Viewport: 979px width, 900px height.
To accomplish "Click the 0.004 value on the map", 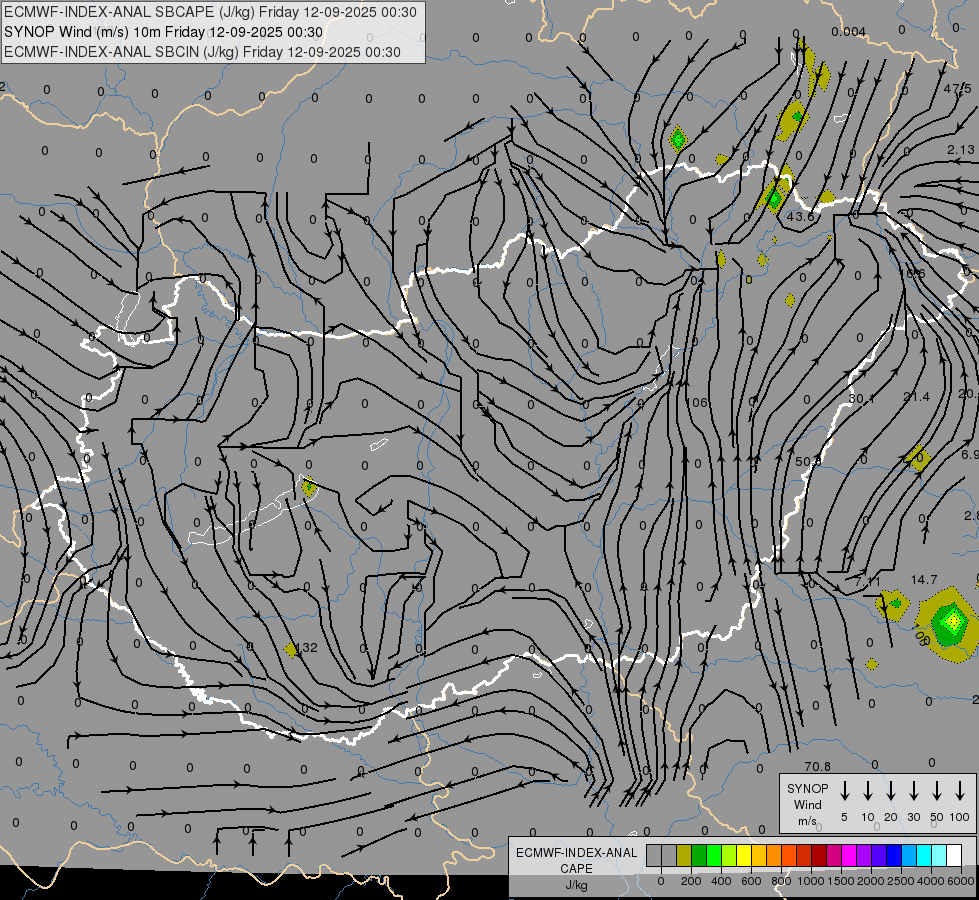I will [x=849, y=32].
